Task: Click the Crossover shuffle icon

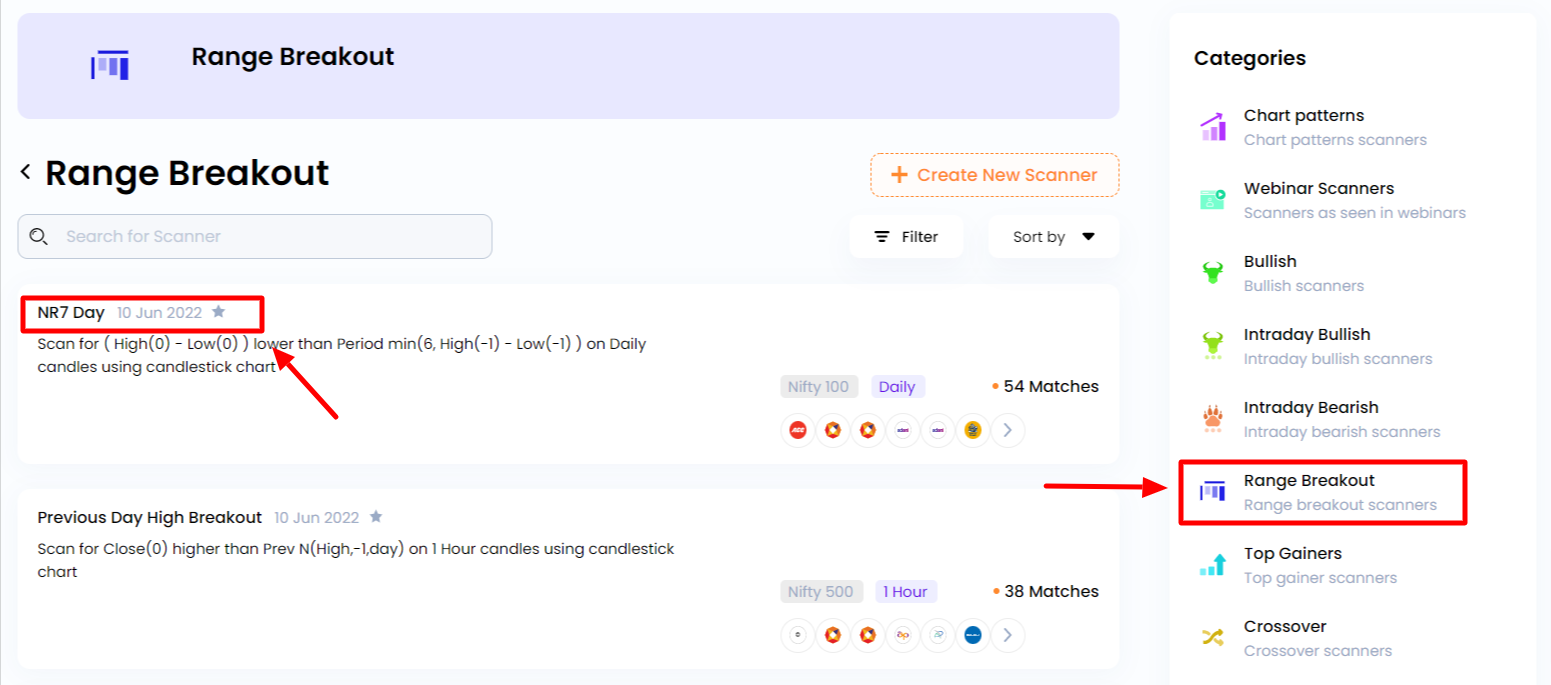Action: [x=1212, y=638]
